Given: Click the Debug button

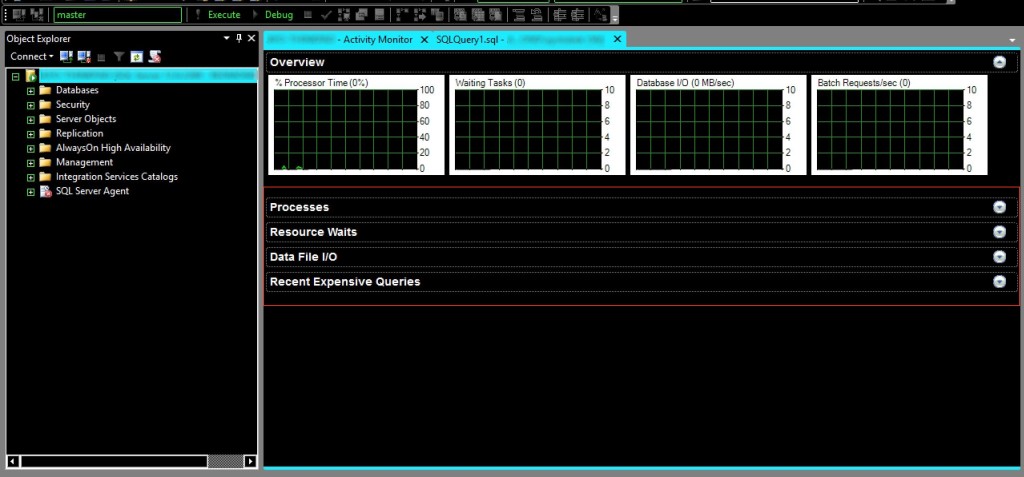Looking at the screenshot, I should point(272,14).
